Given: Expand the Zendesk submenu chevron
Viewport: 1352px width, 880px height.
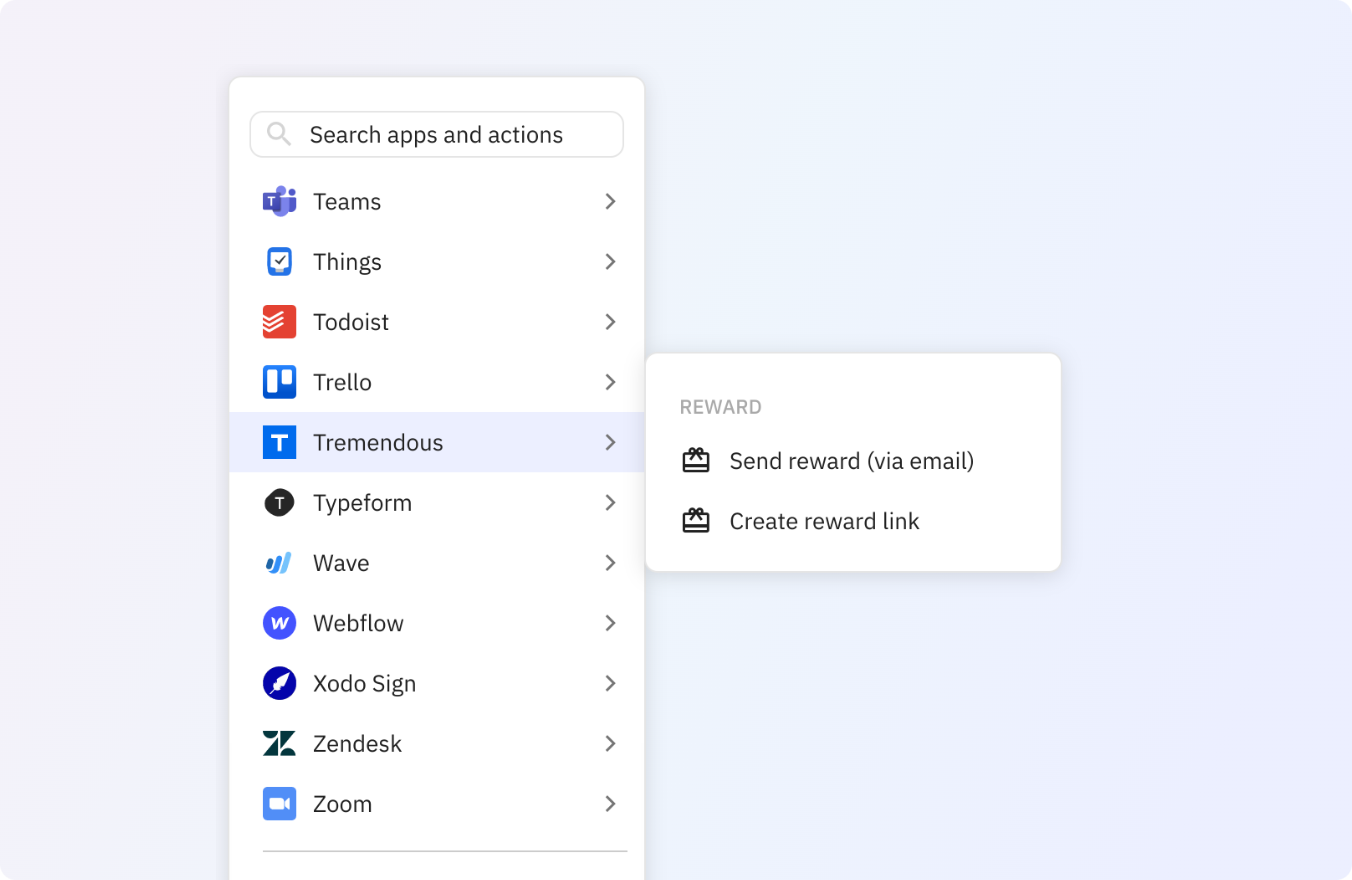Looking at the screenshot, I should tap(610, 743).
